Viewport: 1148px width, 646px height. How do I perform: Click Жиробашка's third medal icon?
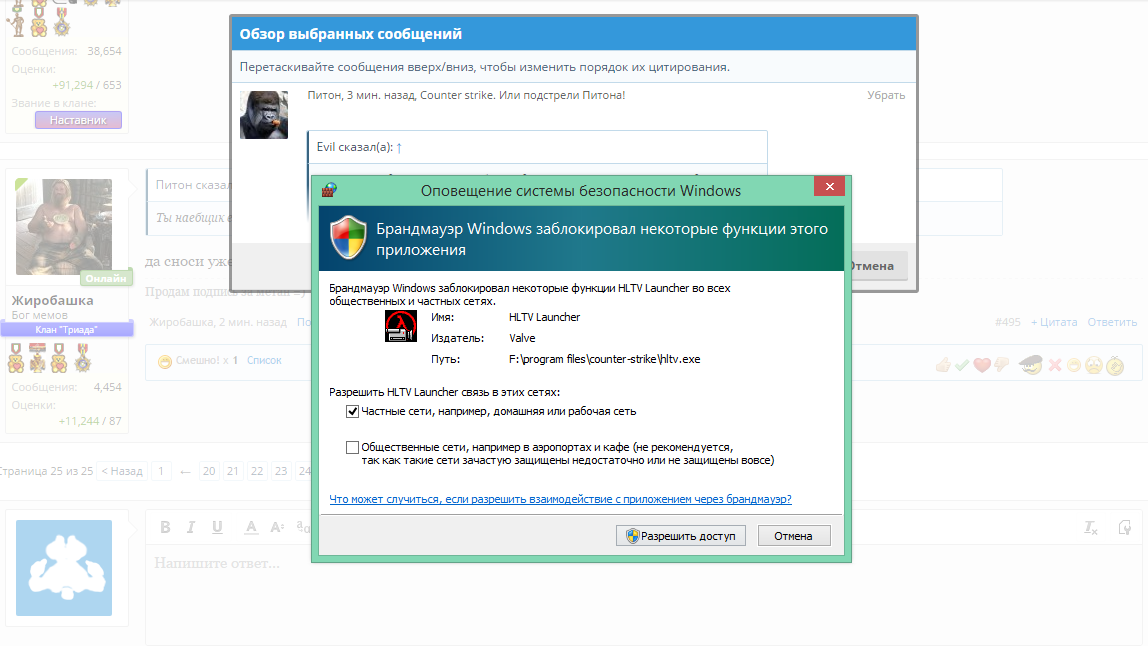(x=59, y=358)
